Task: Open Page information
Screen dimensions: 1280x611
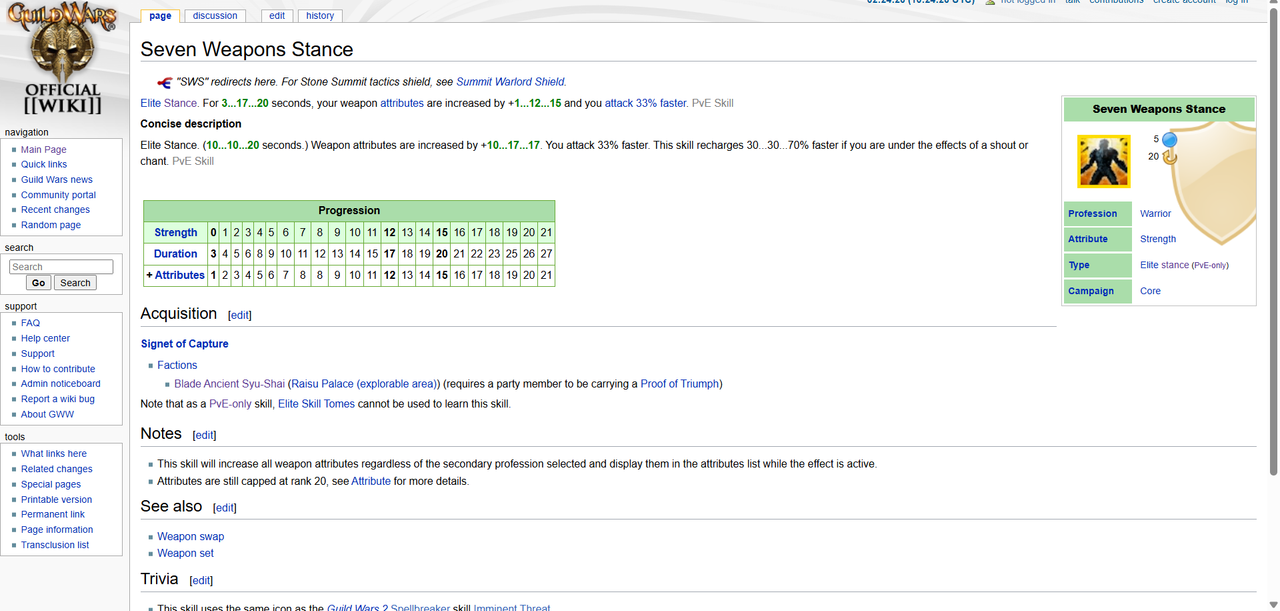Action: point(57,530)
